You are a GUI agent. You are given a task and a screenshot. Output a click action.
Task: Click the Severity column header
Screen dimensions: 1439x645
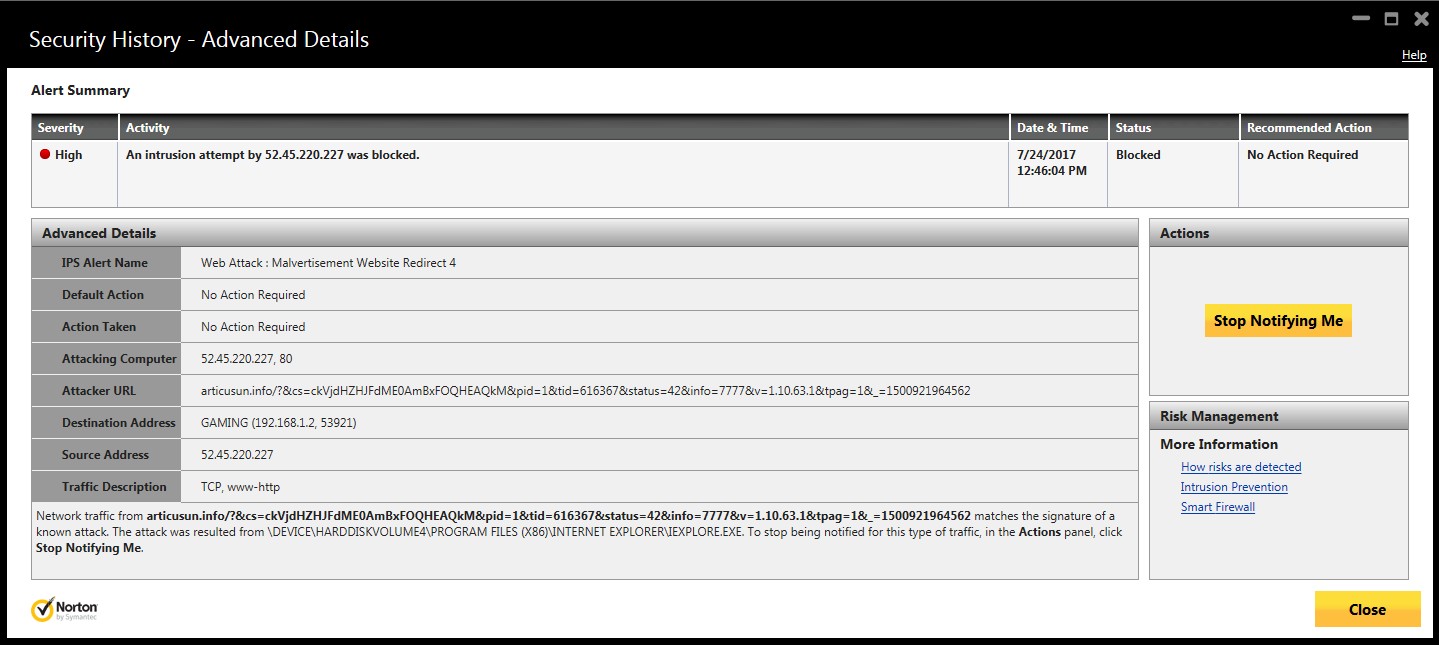[61, 128]
